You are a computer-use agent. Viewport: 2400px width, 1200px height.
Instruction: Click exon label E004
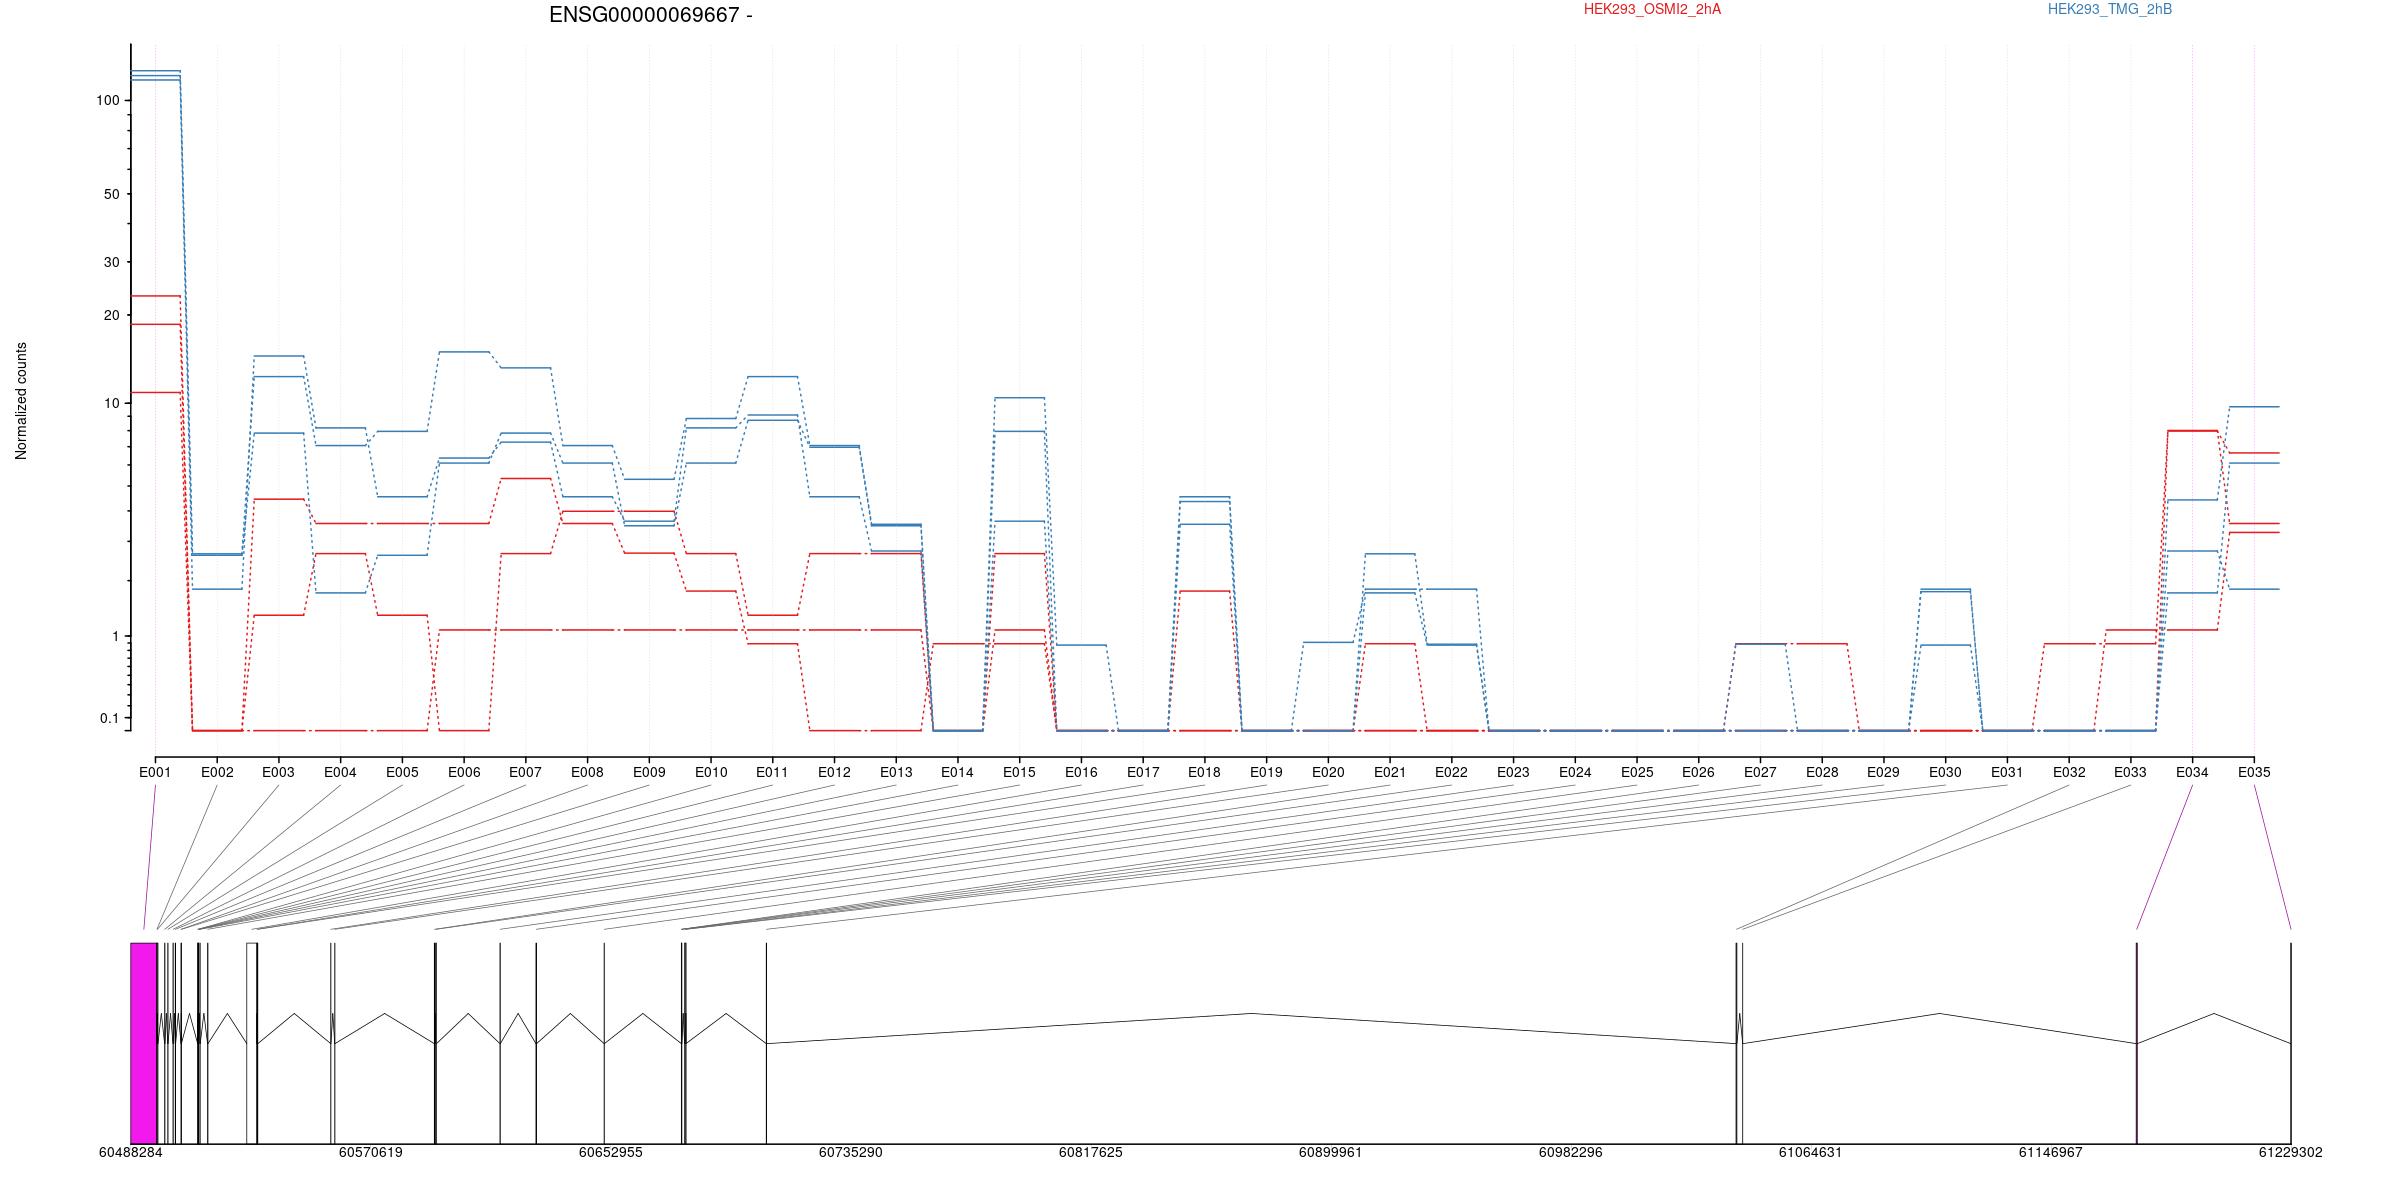click(x=340, y=772)
